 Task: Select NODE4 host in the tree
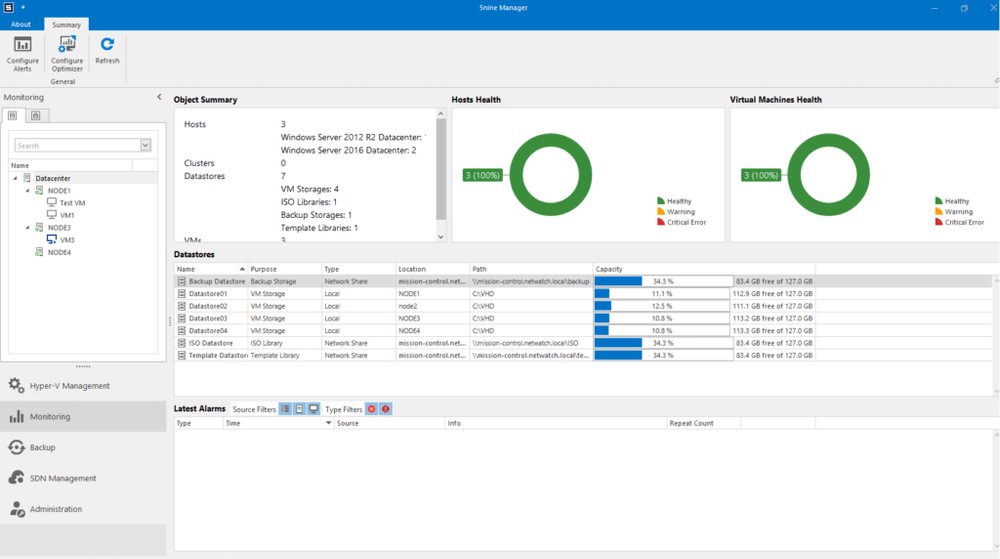(59, 252)
